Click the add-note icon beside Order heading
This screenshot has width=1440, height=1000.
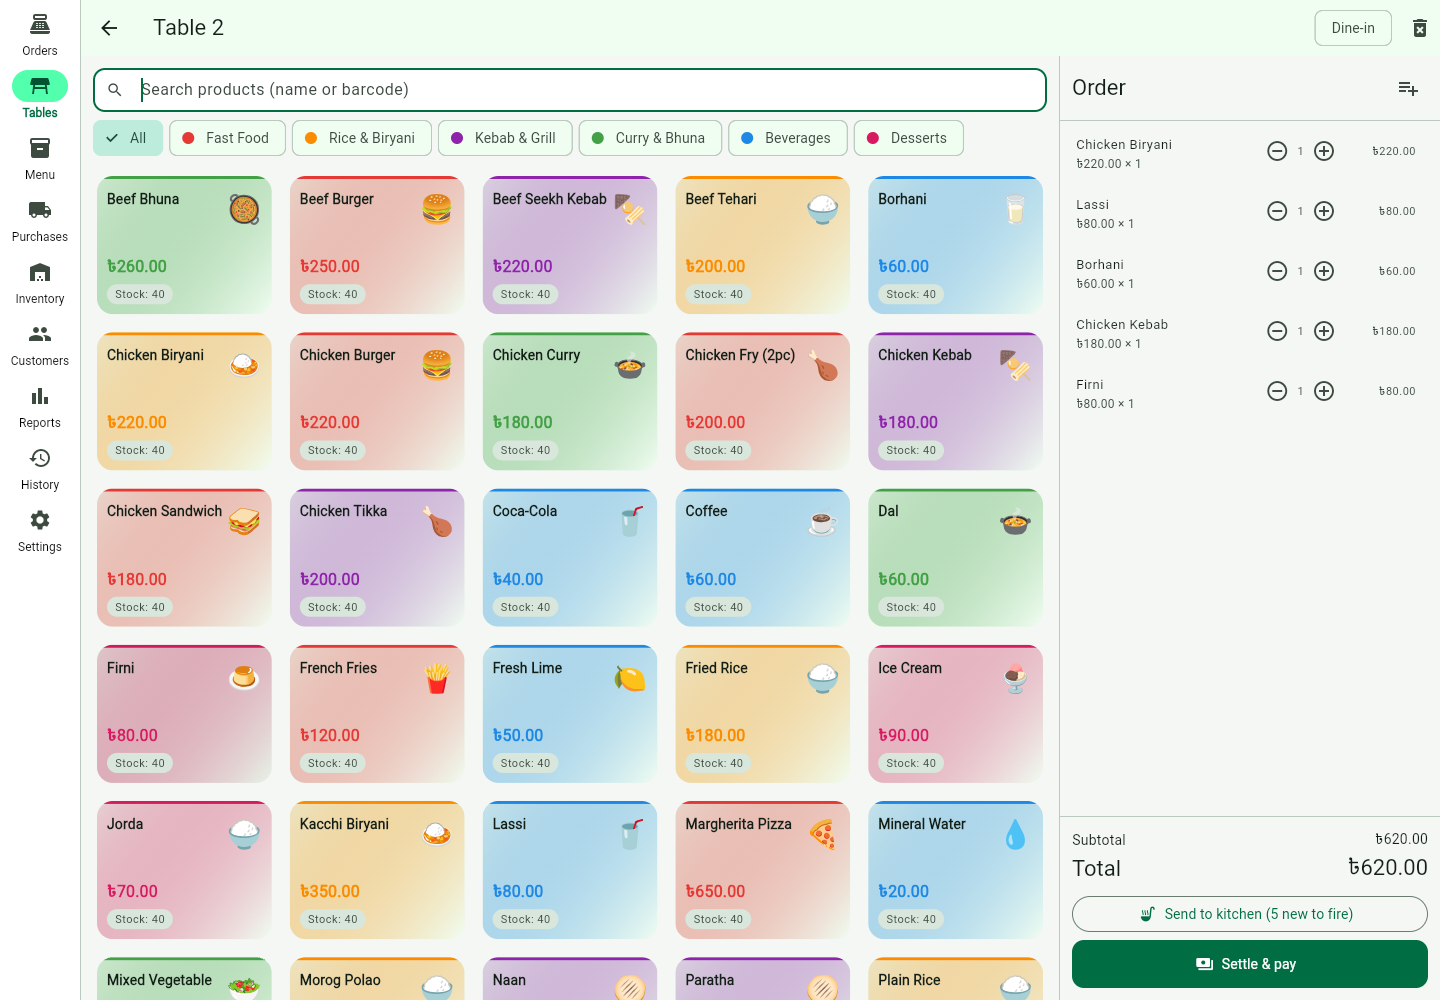tap(1408, 88)
